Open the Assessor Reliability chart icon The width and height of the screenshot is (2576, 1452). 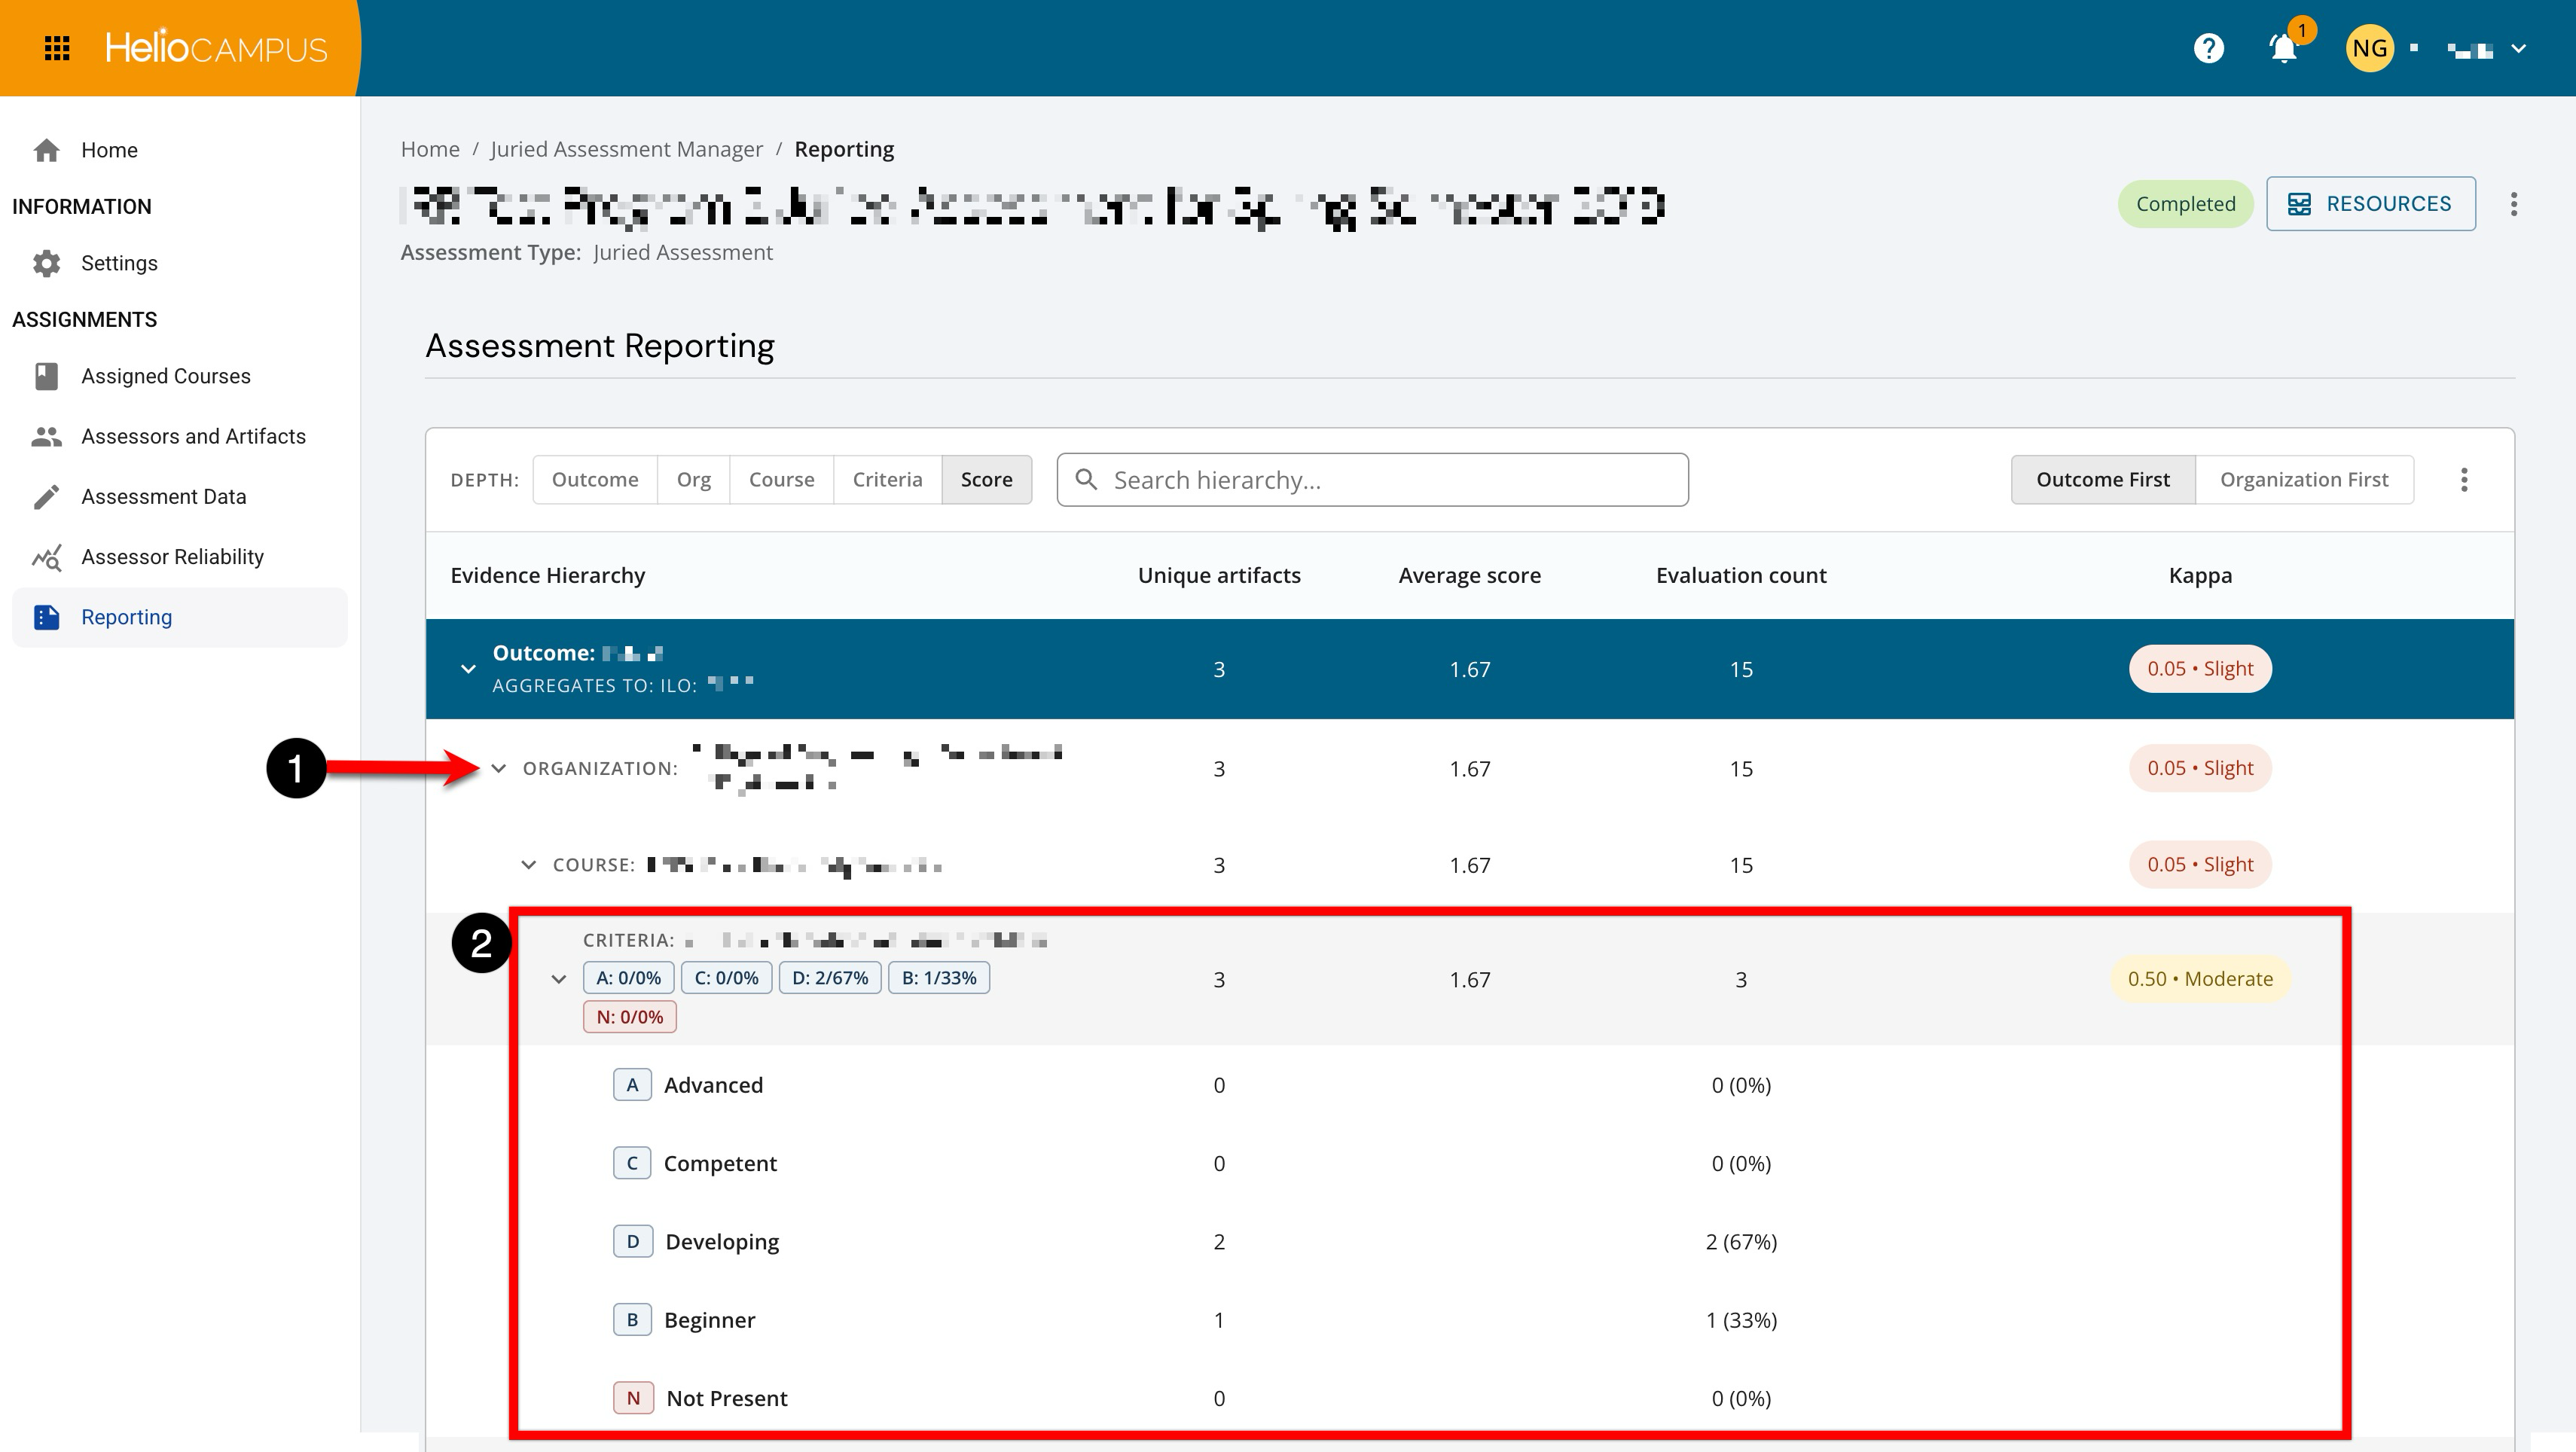(x=46, y=557)
